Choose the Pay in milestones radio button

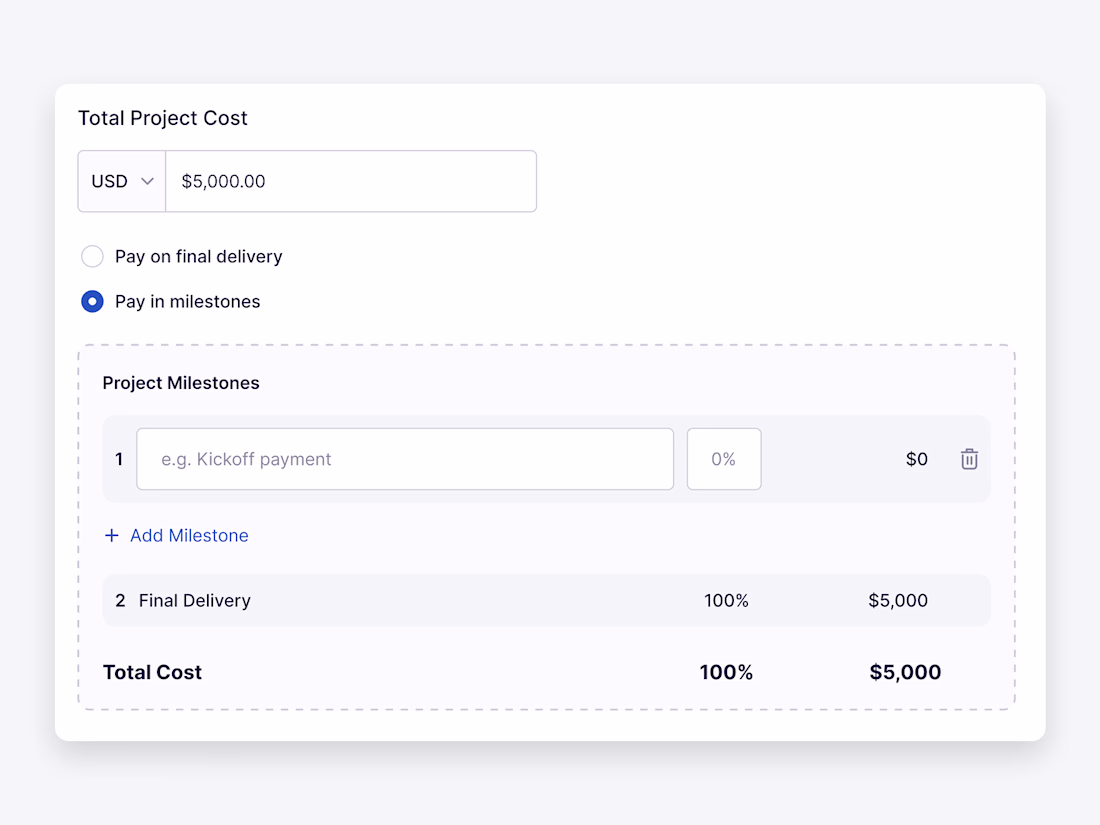point(92,302)
